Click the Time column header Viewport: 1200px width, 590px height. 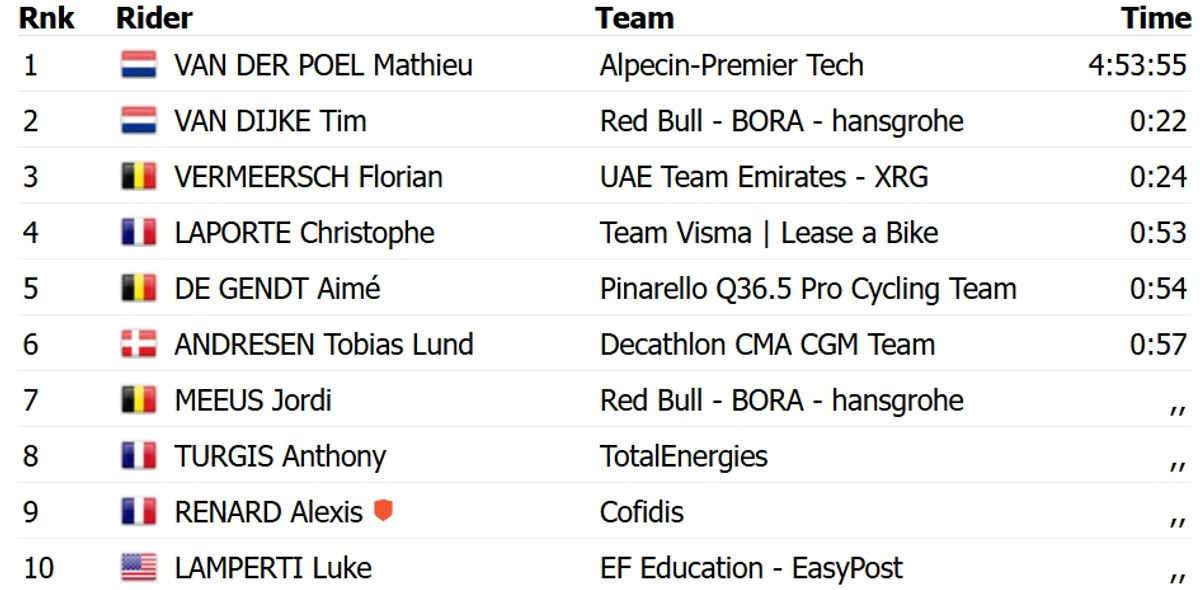(x=1155, y=18)
